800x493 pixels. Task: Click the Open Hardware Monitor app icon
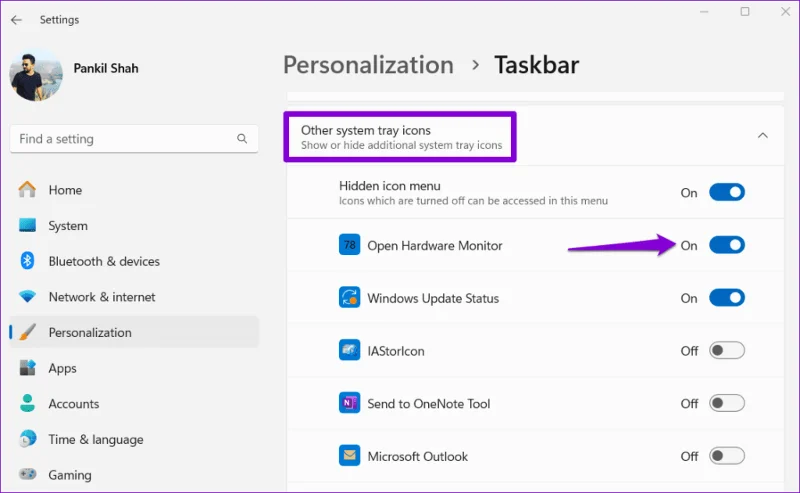coord(349,245)
